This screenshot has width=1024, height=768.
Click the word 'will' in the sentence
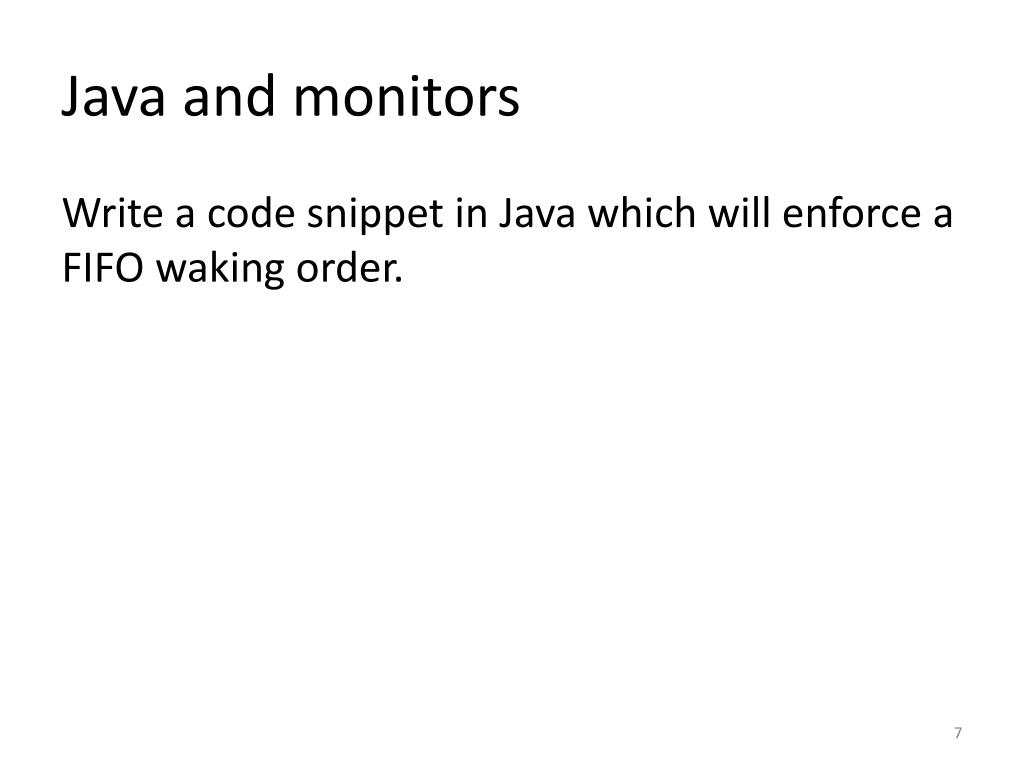739,213
